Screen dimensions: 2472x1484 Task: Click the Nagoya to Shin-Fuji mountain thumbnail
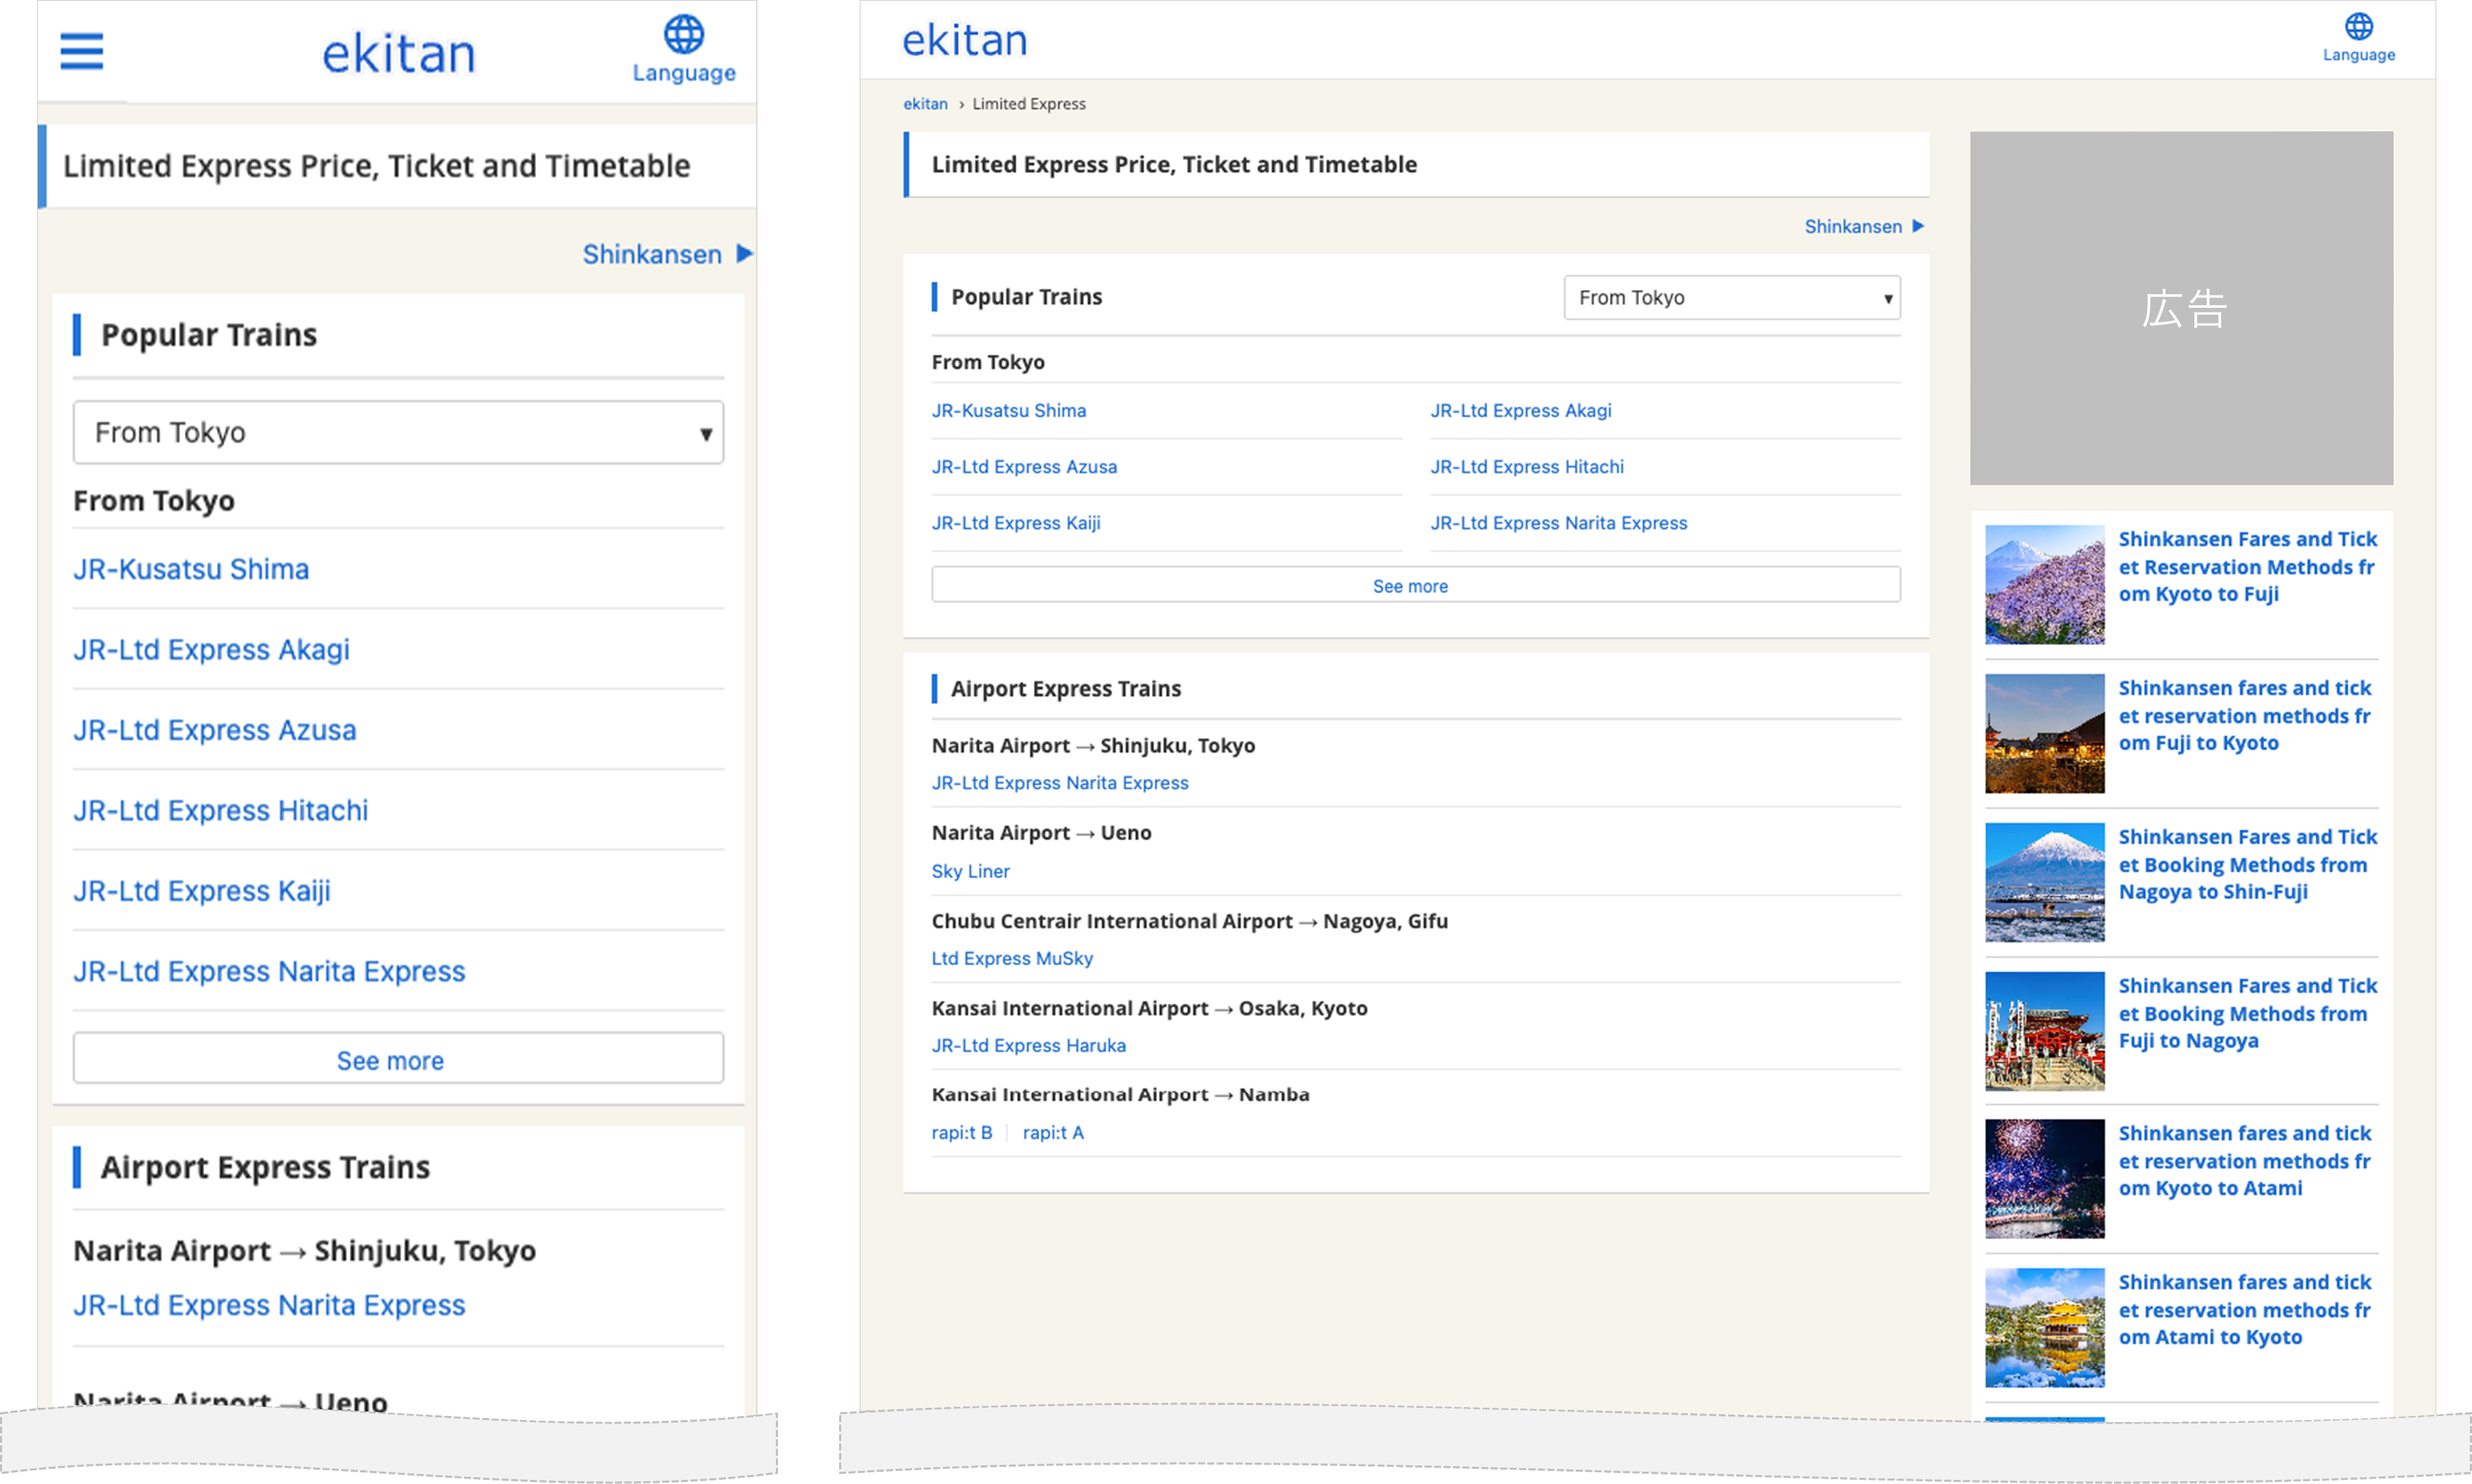coord(2044,882)
